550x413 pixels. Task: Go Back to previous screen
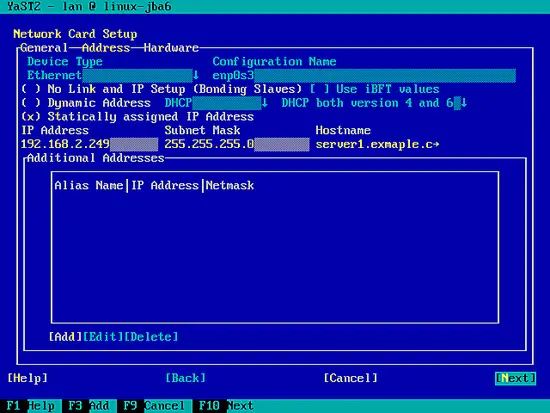point(186,378)
